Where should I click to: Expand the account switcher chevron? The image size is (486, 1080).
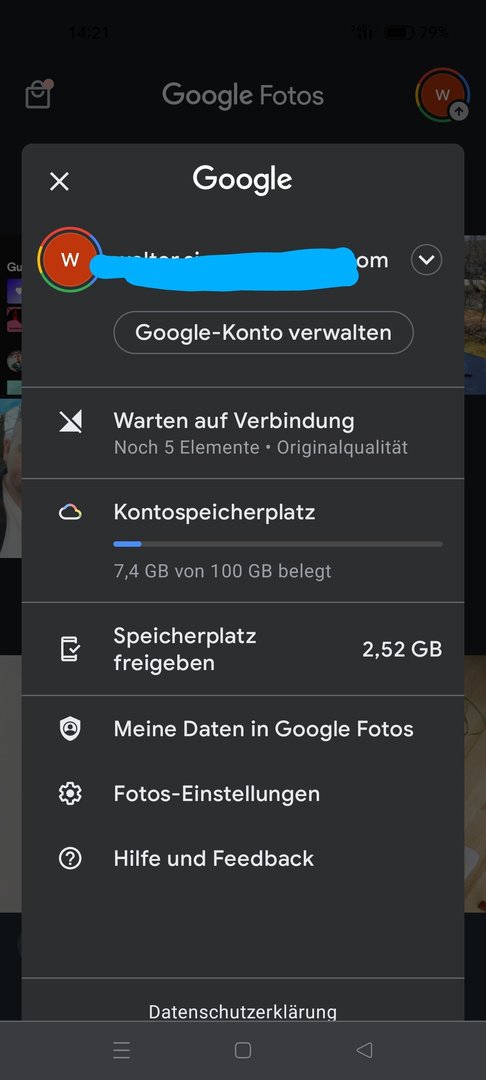(426, 260)
